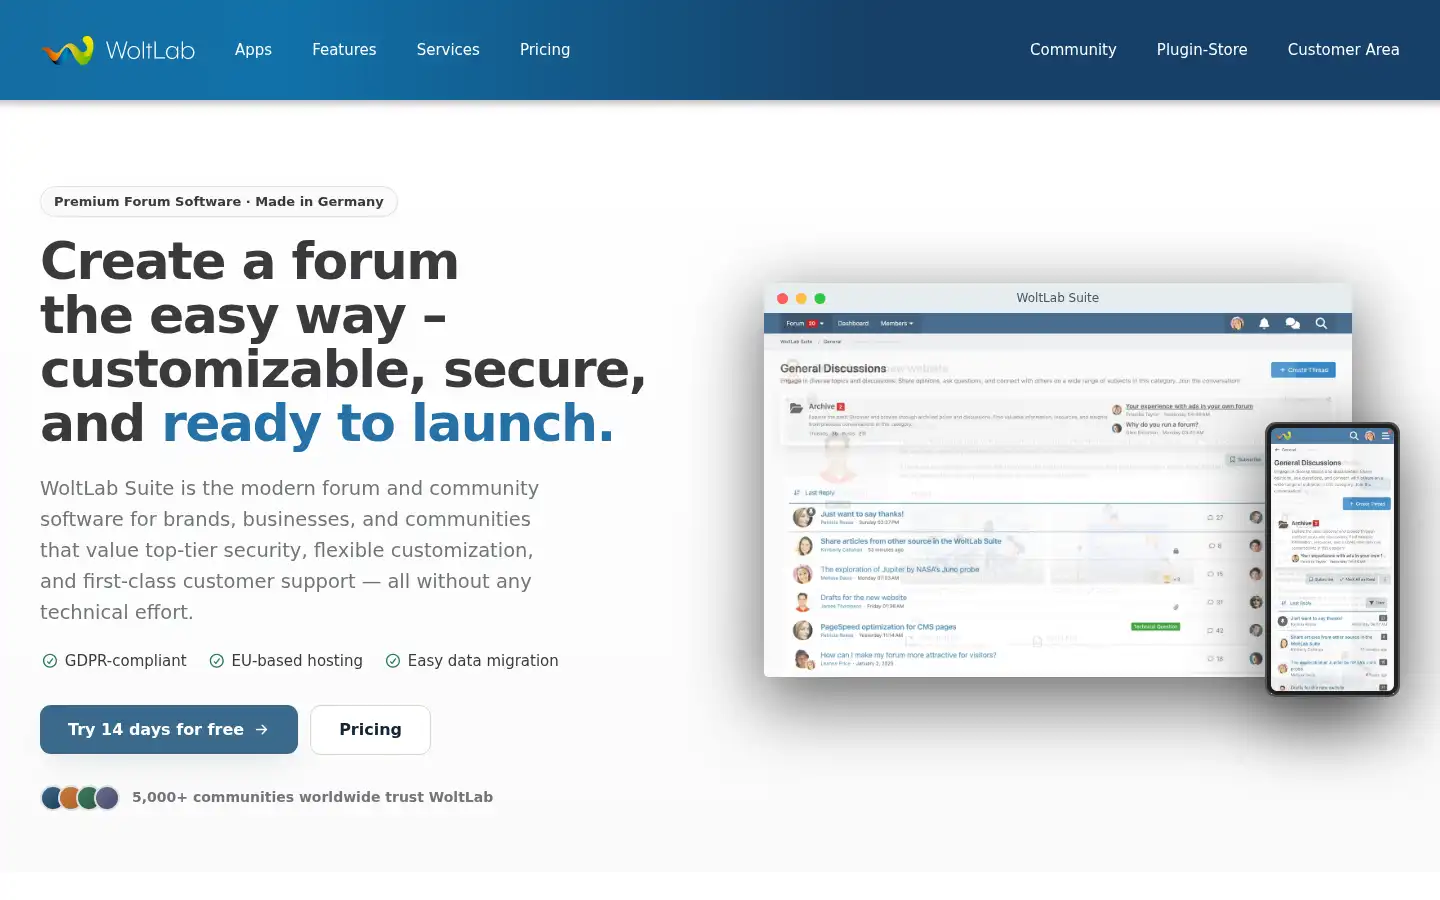Screen dimensions: 1440x900
Task: Open the Customer Area link
Action: pos(1343,50)
